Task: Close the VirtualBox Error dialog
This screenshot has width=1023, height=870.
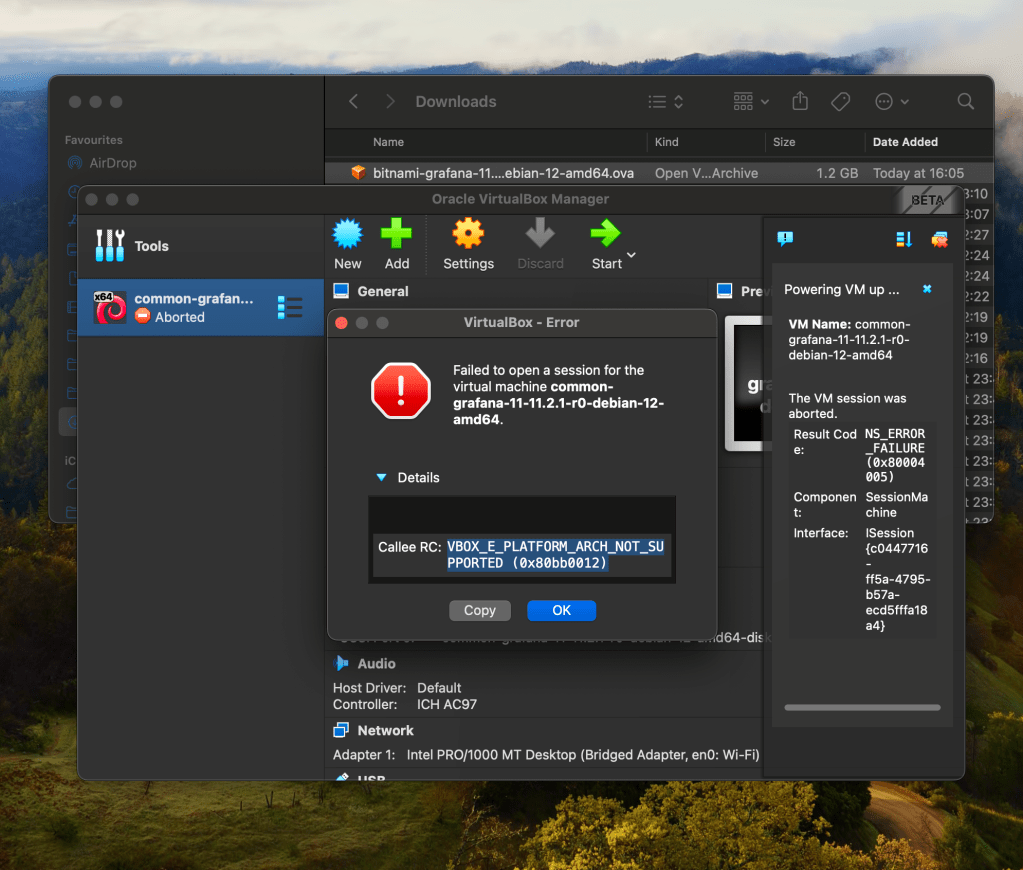Action: 341,323
